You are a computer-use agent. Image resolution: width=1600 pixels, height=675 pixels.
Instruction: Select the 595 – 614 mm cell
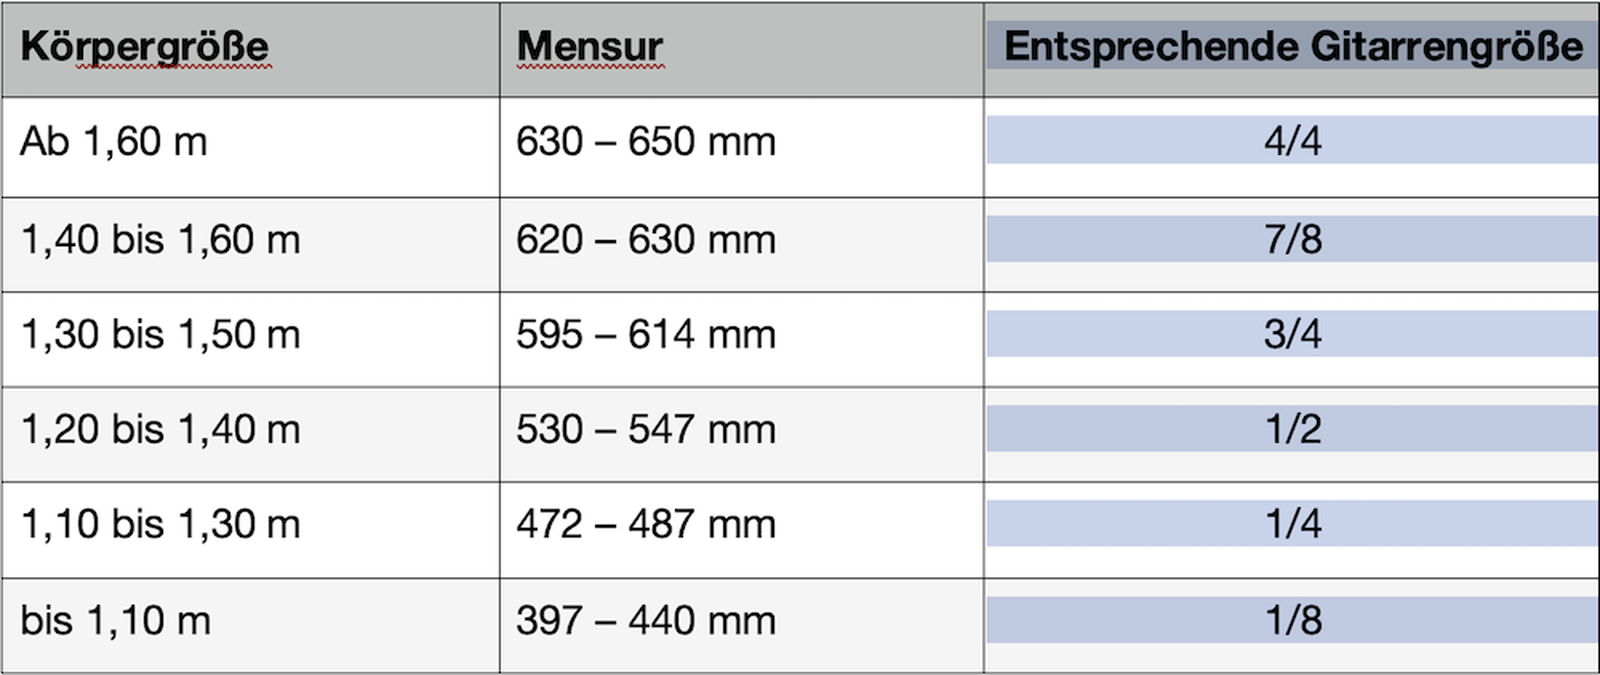point(646,335)
